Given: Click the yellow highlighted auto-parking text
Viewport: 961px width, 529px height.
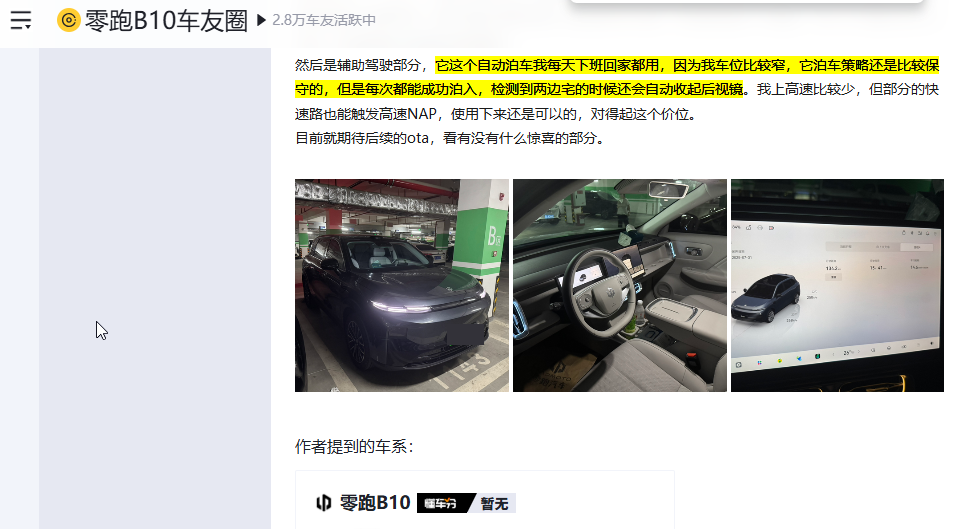Looking at the screenshot, I should click(617, 77).
